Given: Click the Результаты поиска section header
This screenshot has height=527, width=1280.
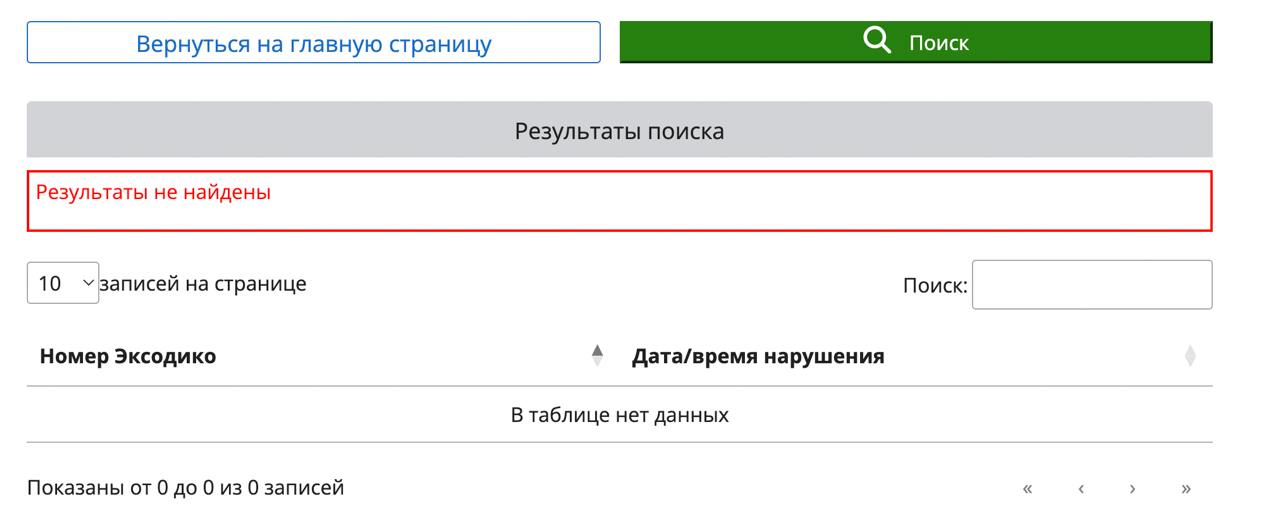Looking at the screenshot, I should click(x=619, y=131).
